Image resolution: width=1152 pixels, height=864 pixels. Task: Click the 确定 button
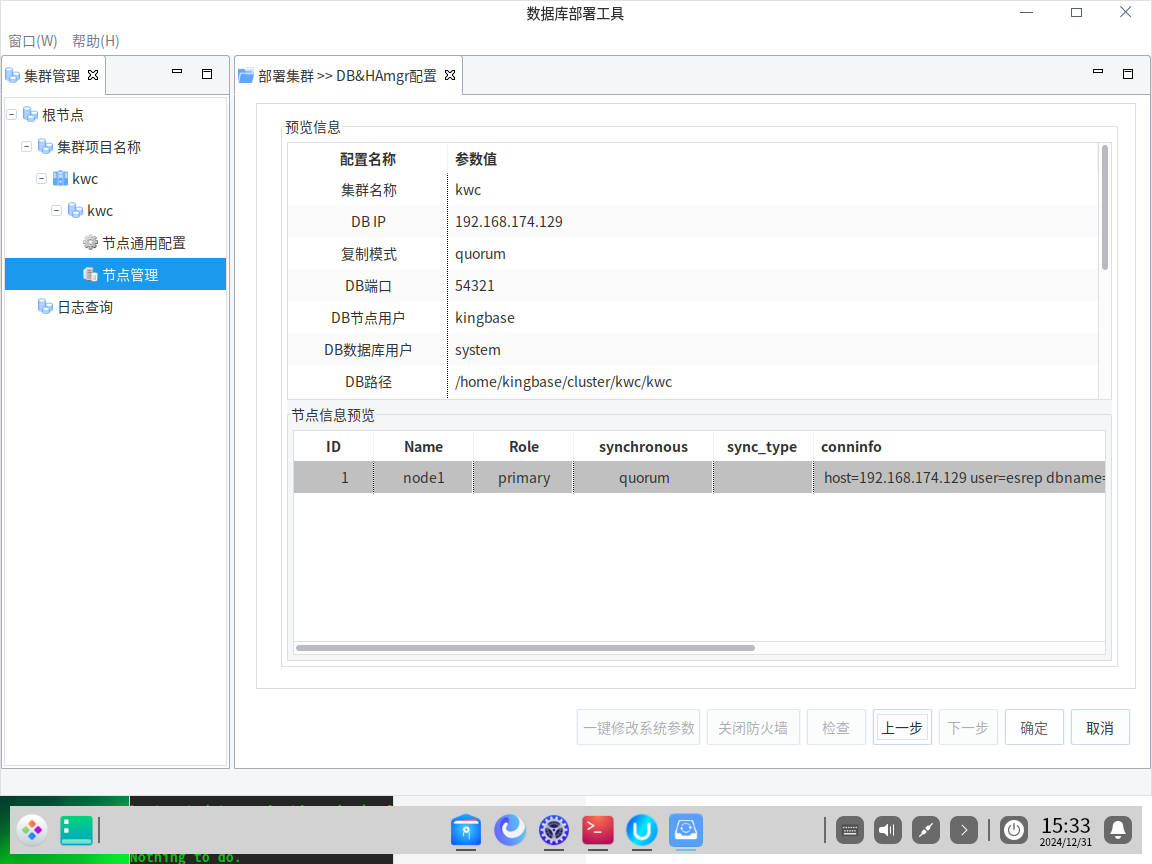click(x=1034, y=728)
